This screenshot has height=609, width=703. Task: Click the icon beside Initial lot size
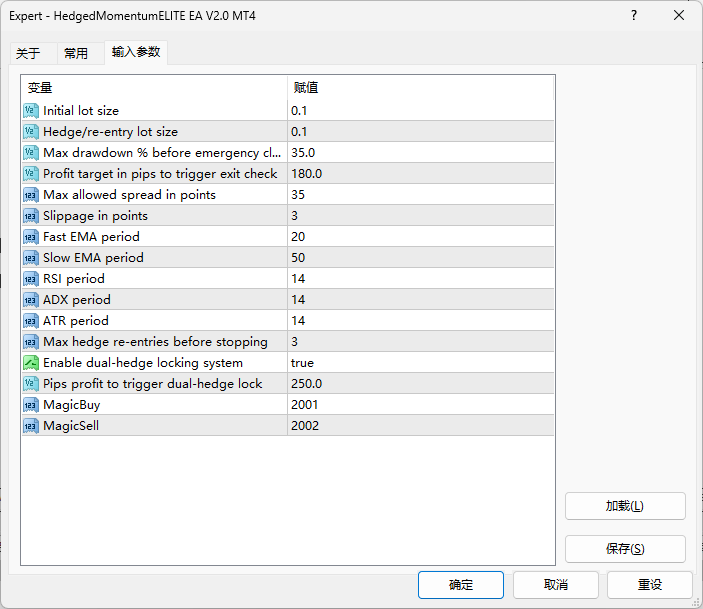pos(30,111)
